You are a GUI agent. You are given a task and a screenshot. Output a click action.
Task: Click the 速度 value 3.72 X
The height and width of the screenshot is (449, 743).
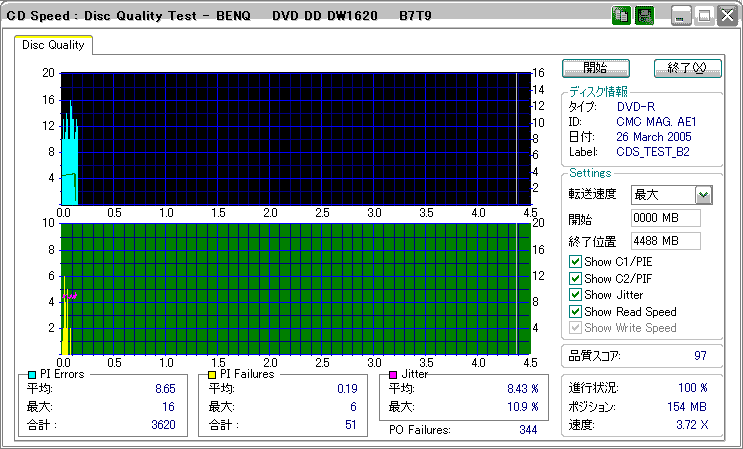click(692, 425)
